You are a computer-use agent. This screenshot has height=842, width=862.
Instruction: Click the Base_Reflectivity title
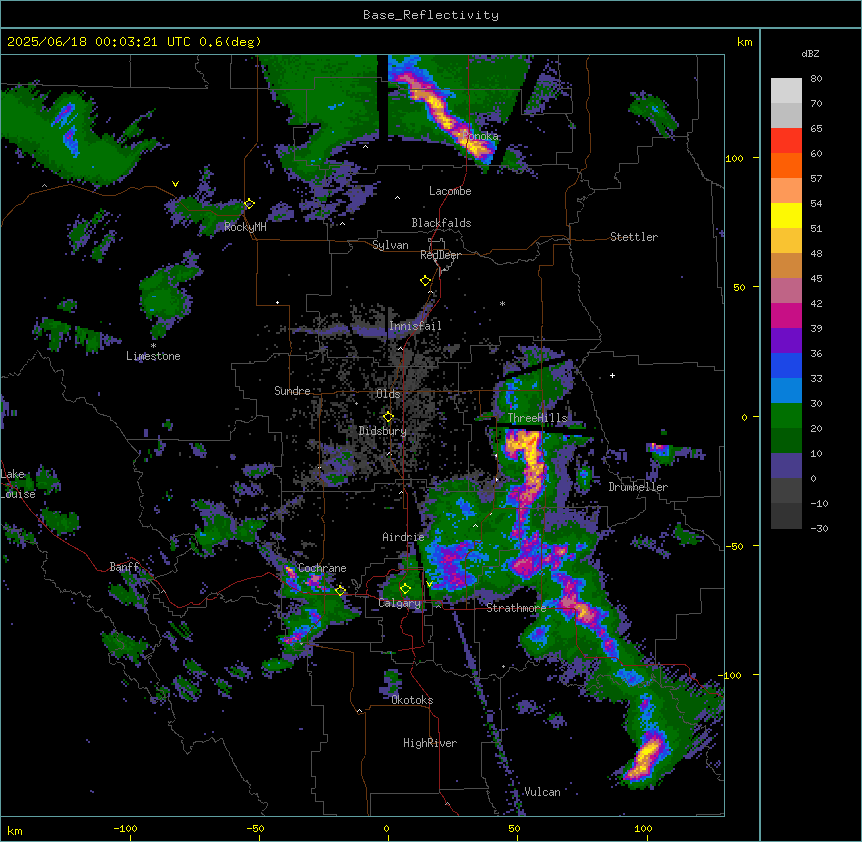pos(431,15)
